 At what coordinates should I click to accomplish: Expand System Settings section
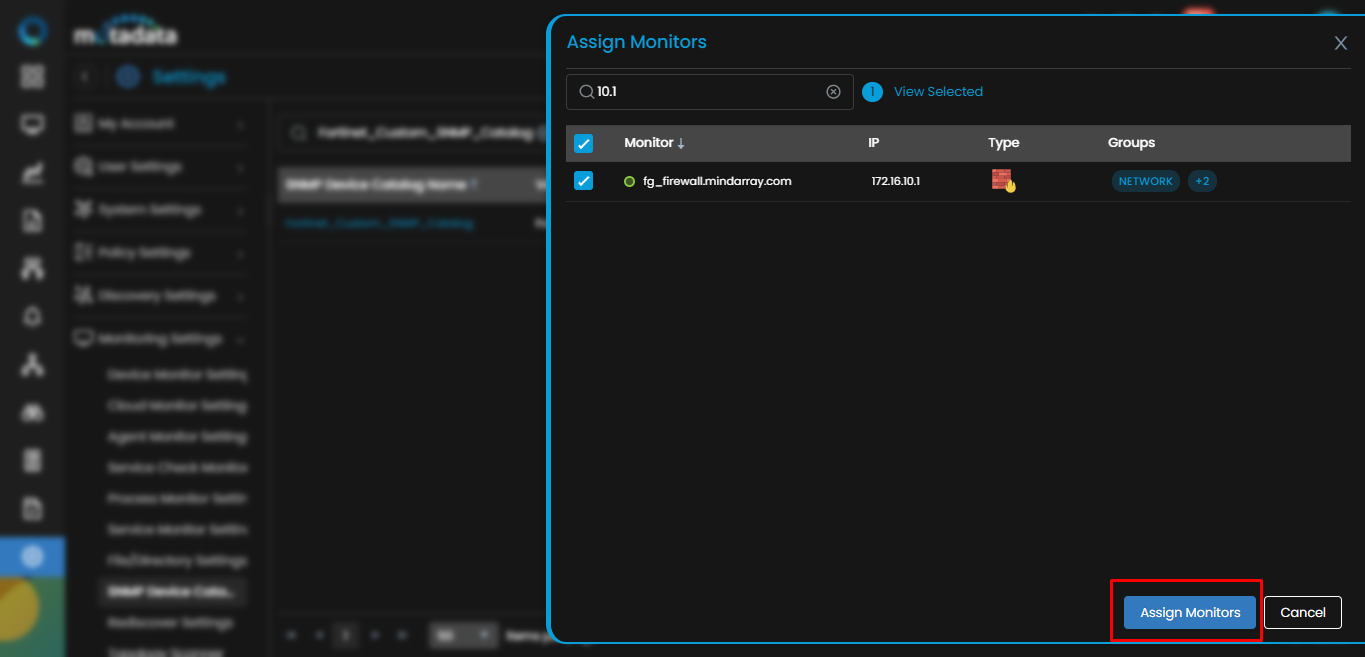point(159,210)
